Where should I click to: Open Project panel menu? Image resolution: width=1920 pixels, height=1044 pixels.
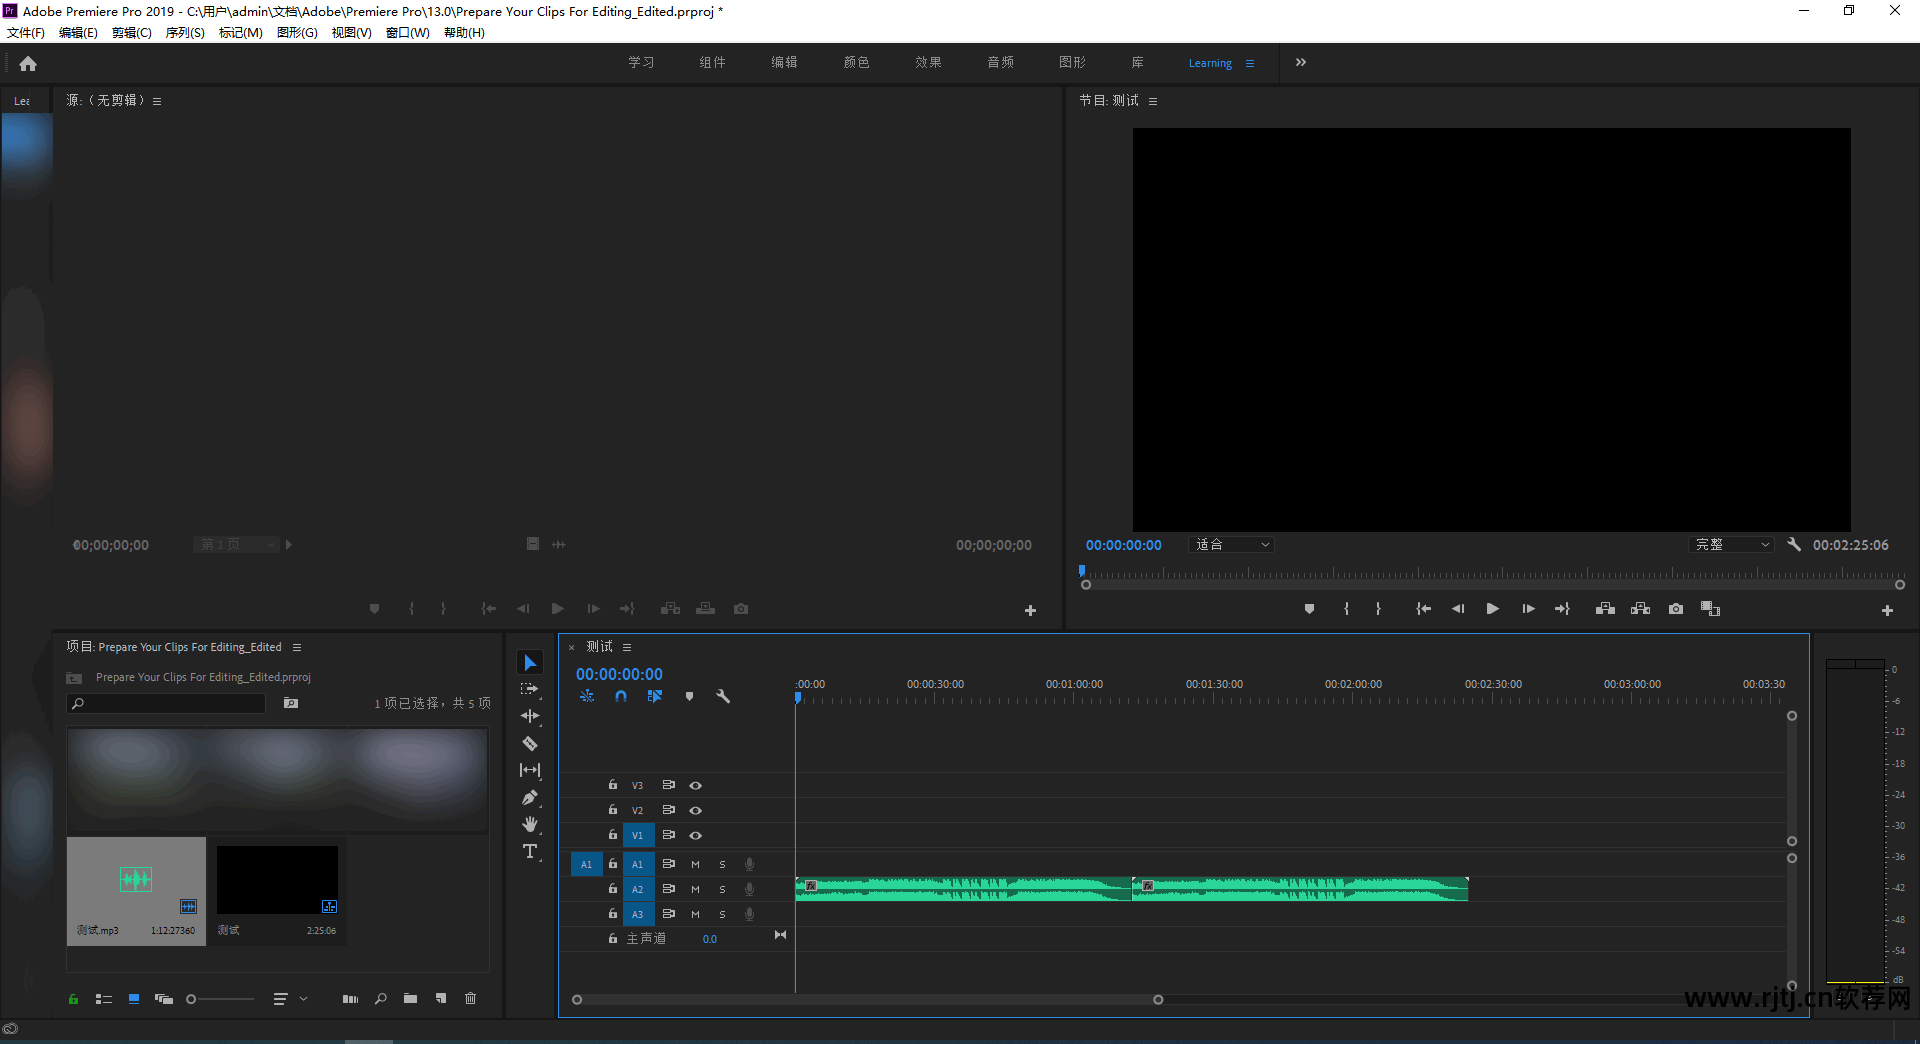click(x=297, y=647)
